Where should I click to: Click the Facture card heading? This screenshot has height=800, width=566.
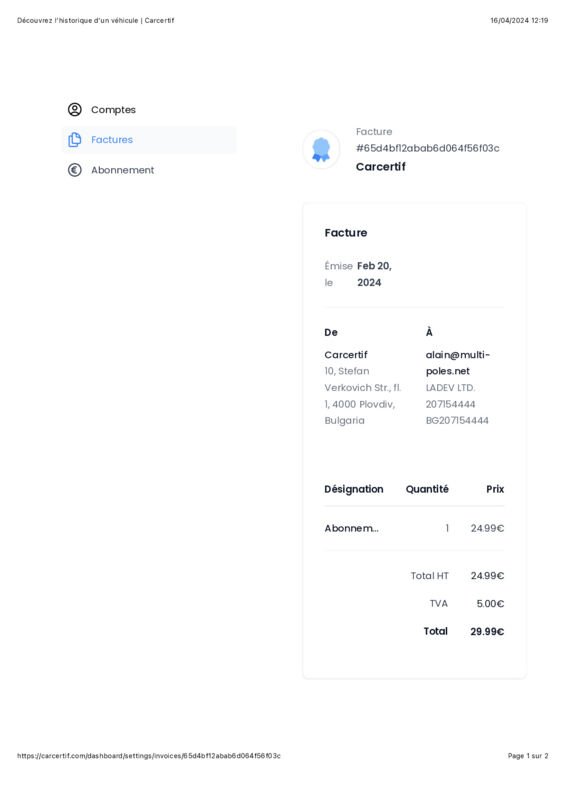pos(346,233)
